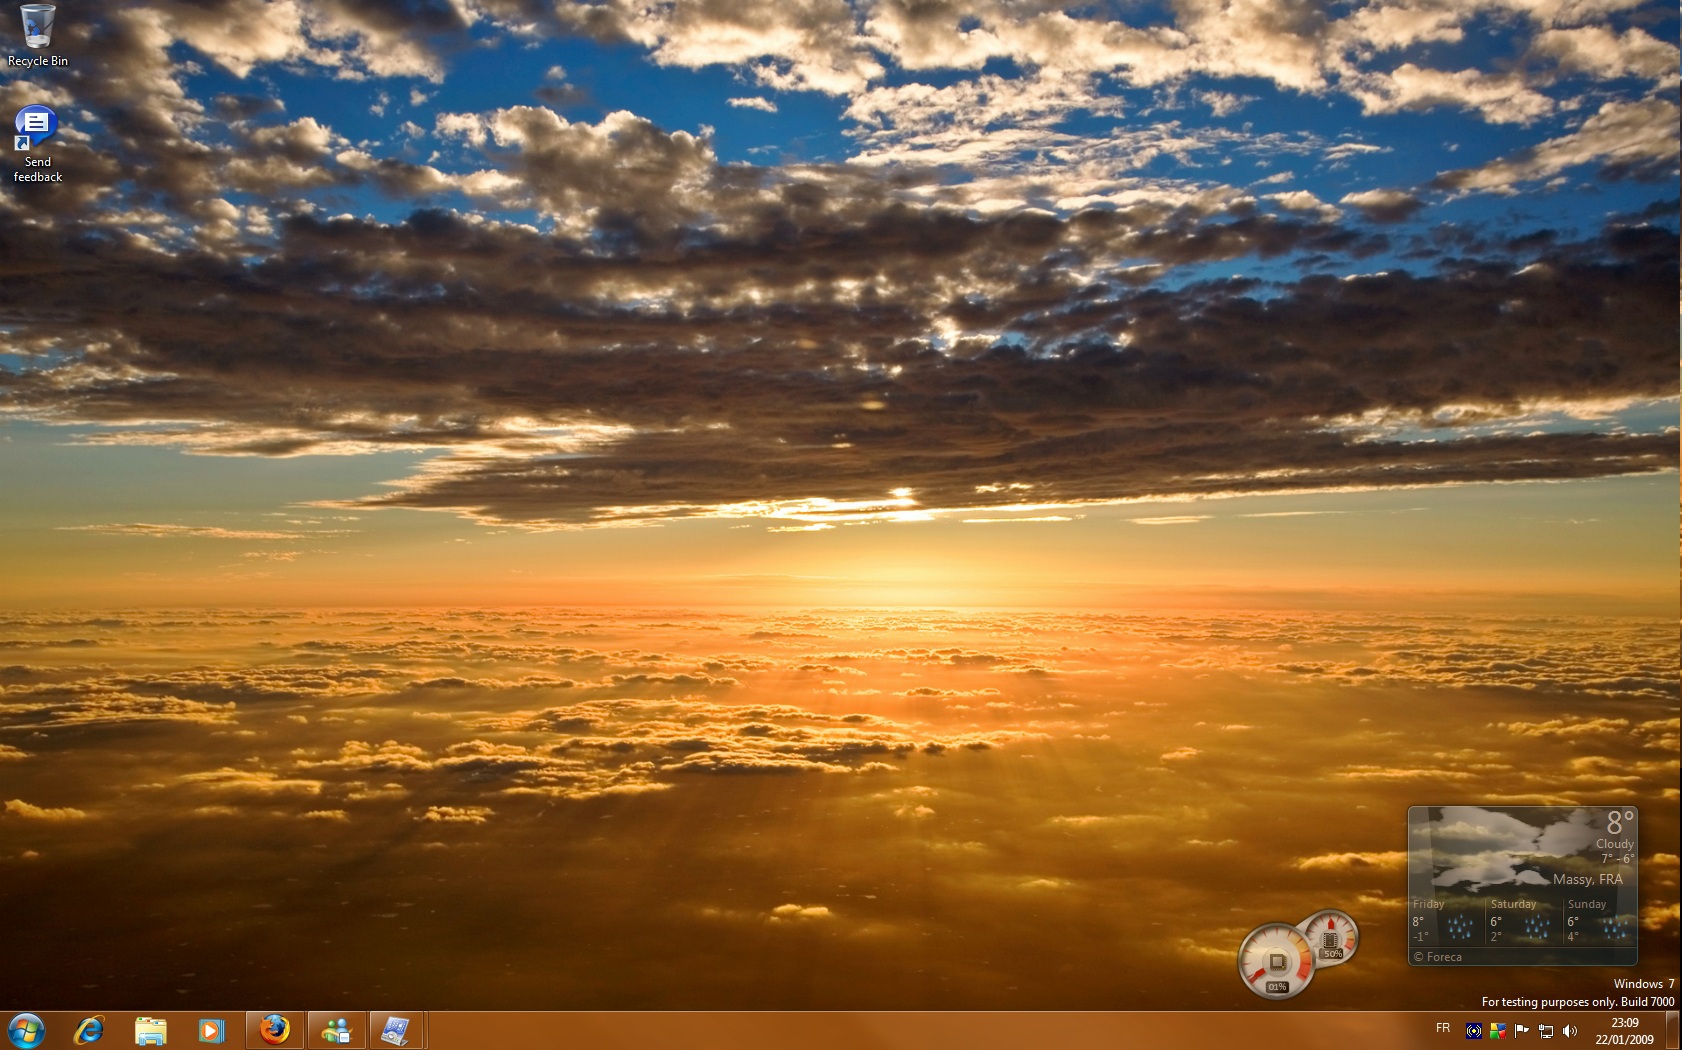The image size is (1682, 1050).
Task: Open Windows Live Messenger taskbar button
Action: coord(337,1030)
